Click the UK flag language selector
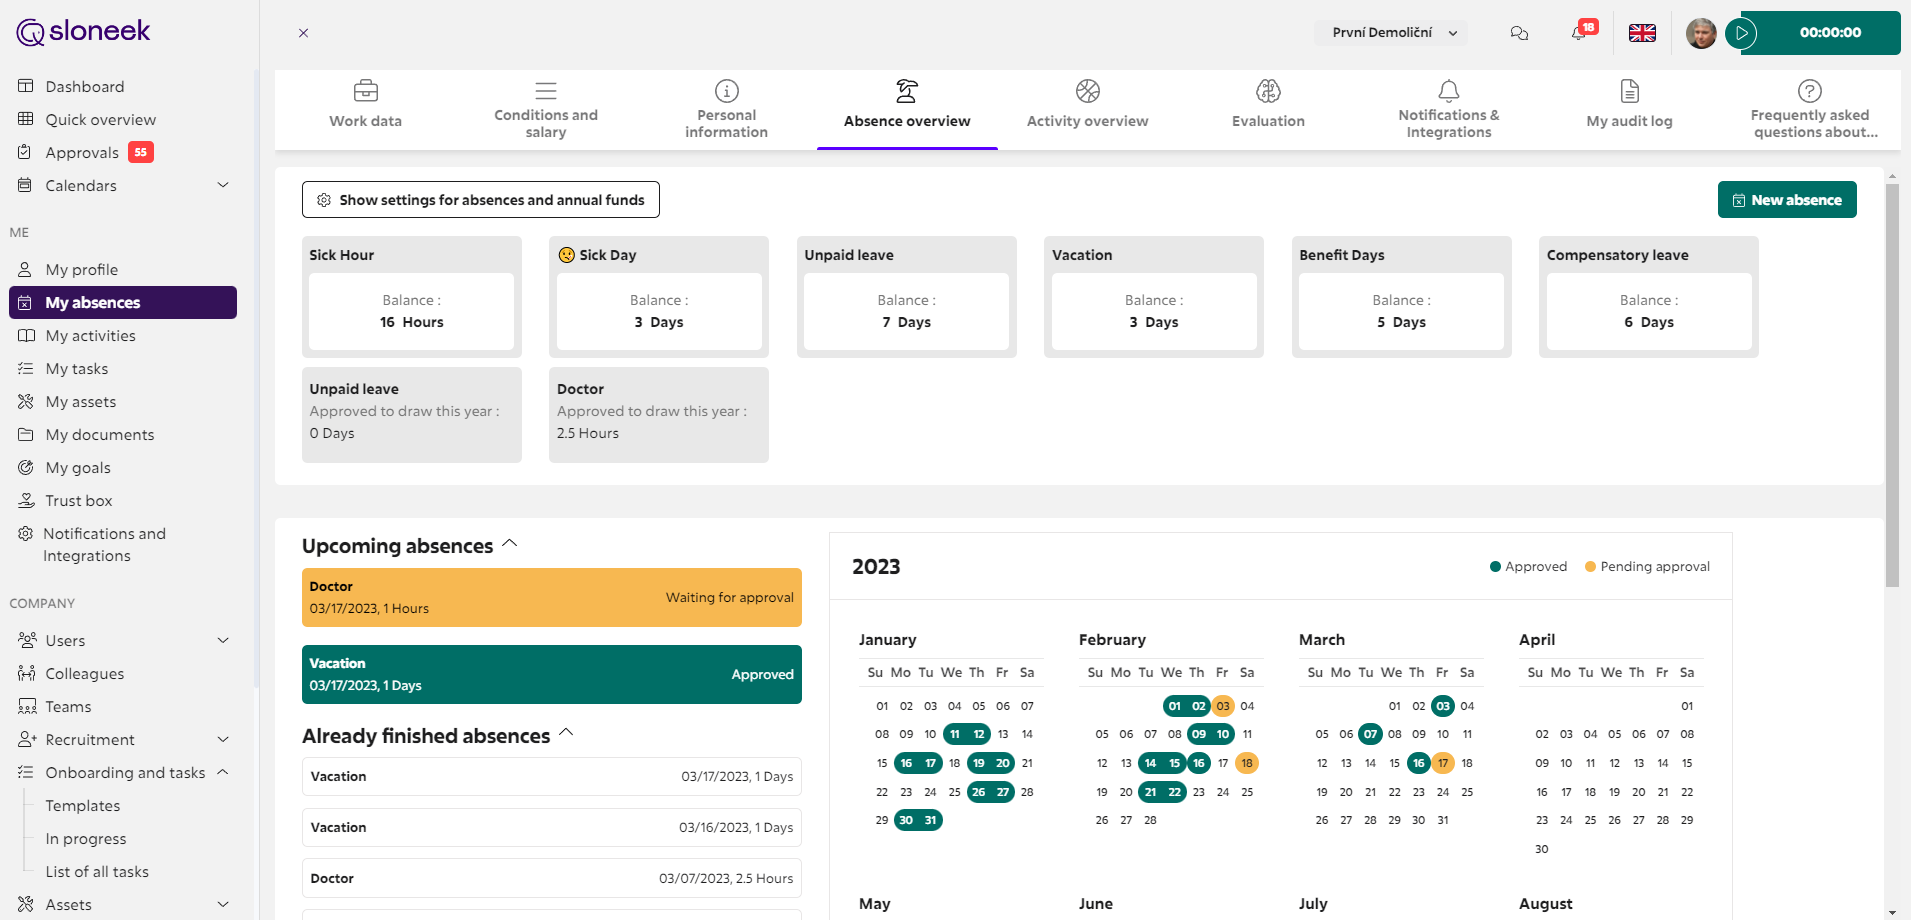 (x=1642, y=33)
